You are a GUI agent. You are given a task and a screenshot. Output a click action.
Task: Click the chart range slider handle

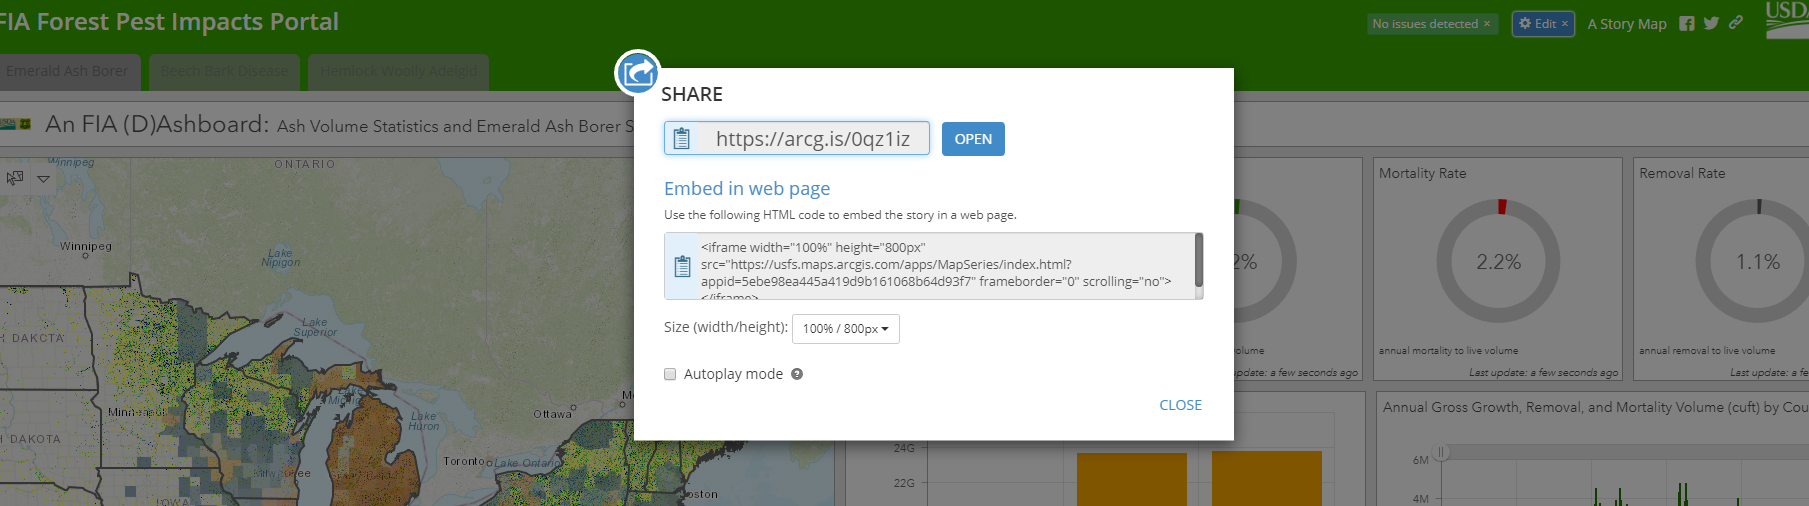[1441, 453]
